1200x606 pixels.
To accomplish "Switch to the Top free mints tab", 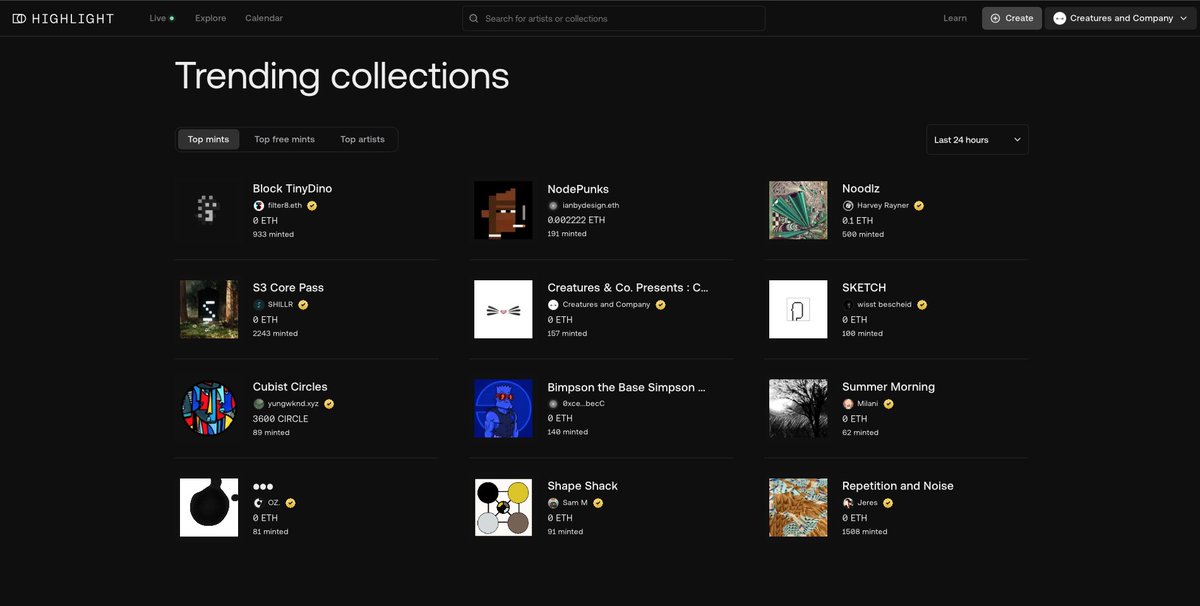I will point(284,139).
